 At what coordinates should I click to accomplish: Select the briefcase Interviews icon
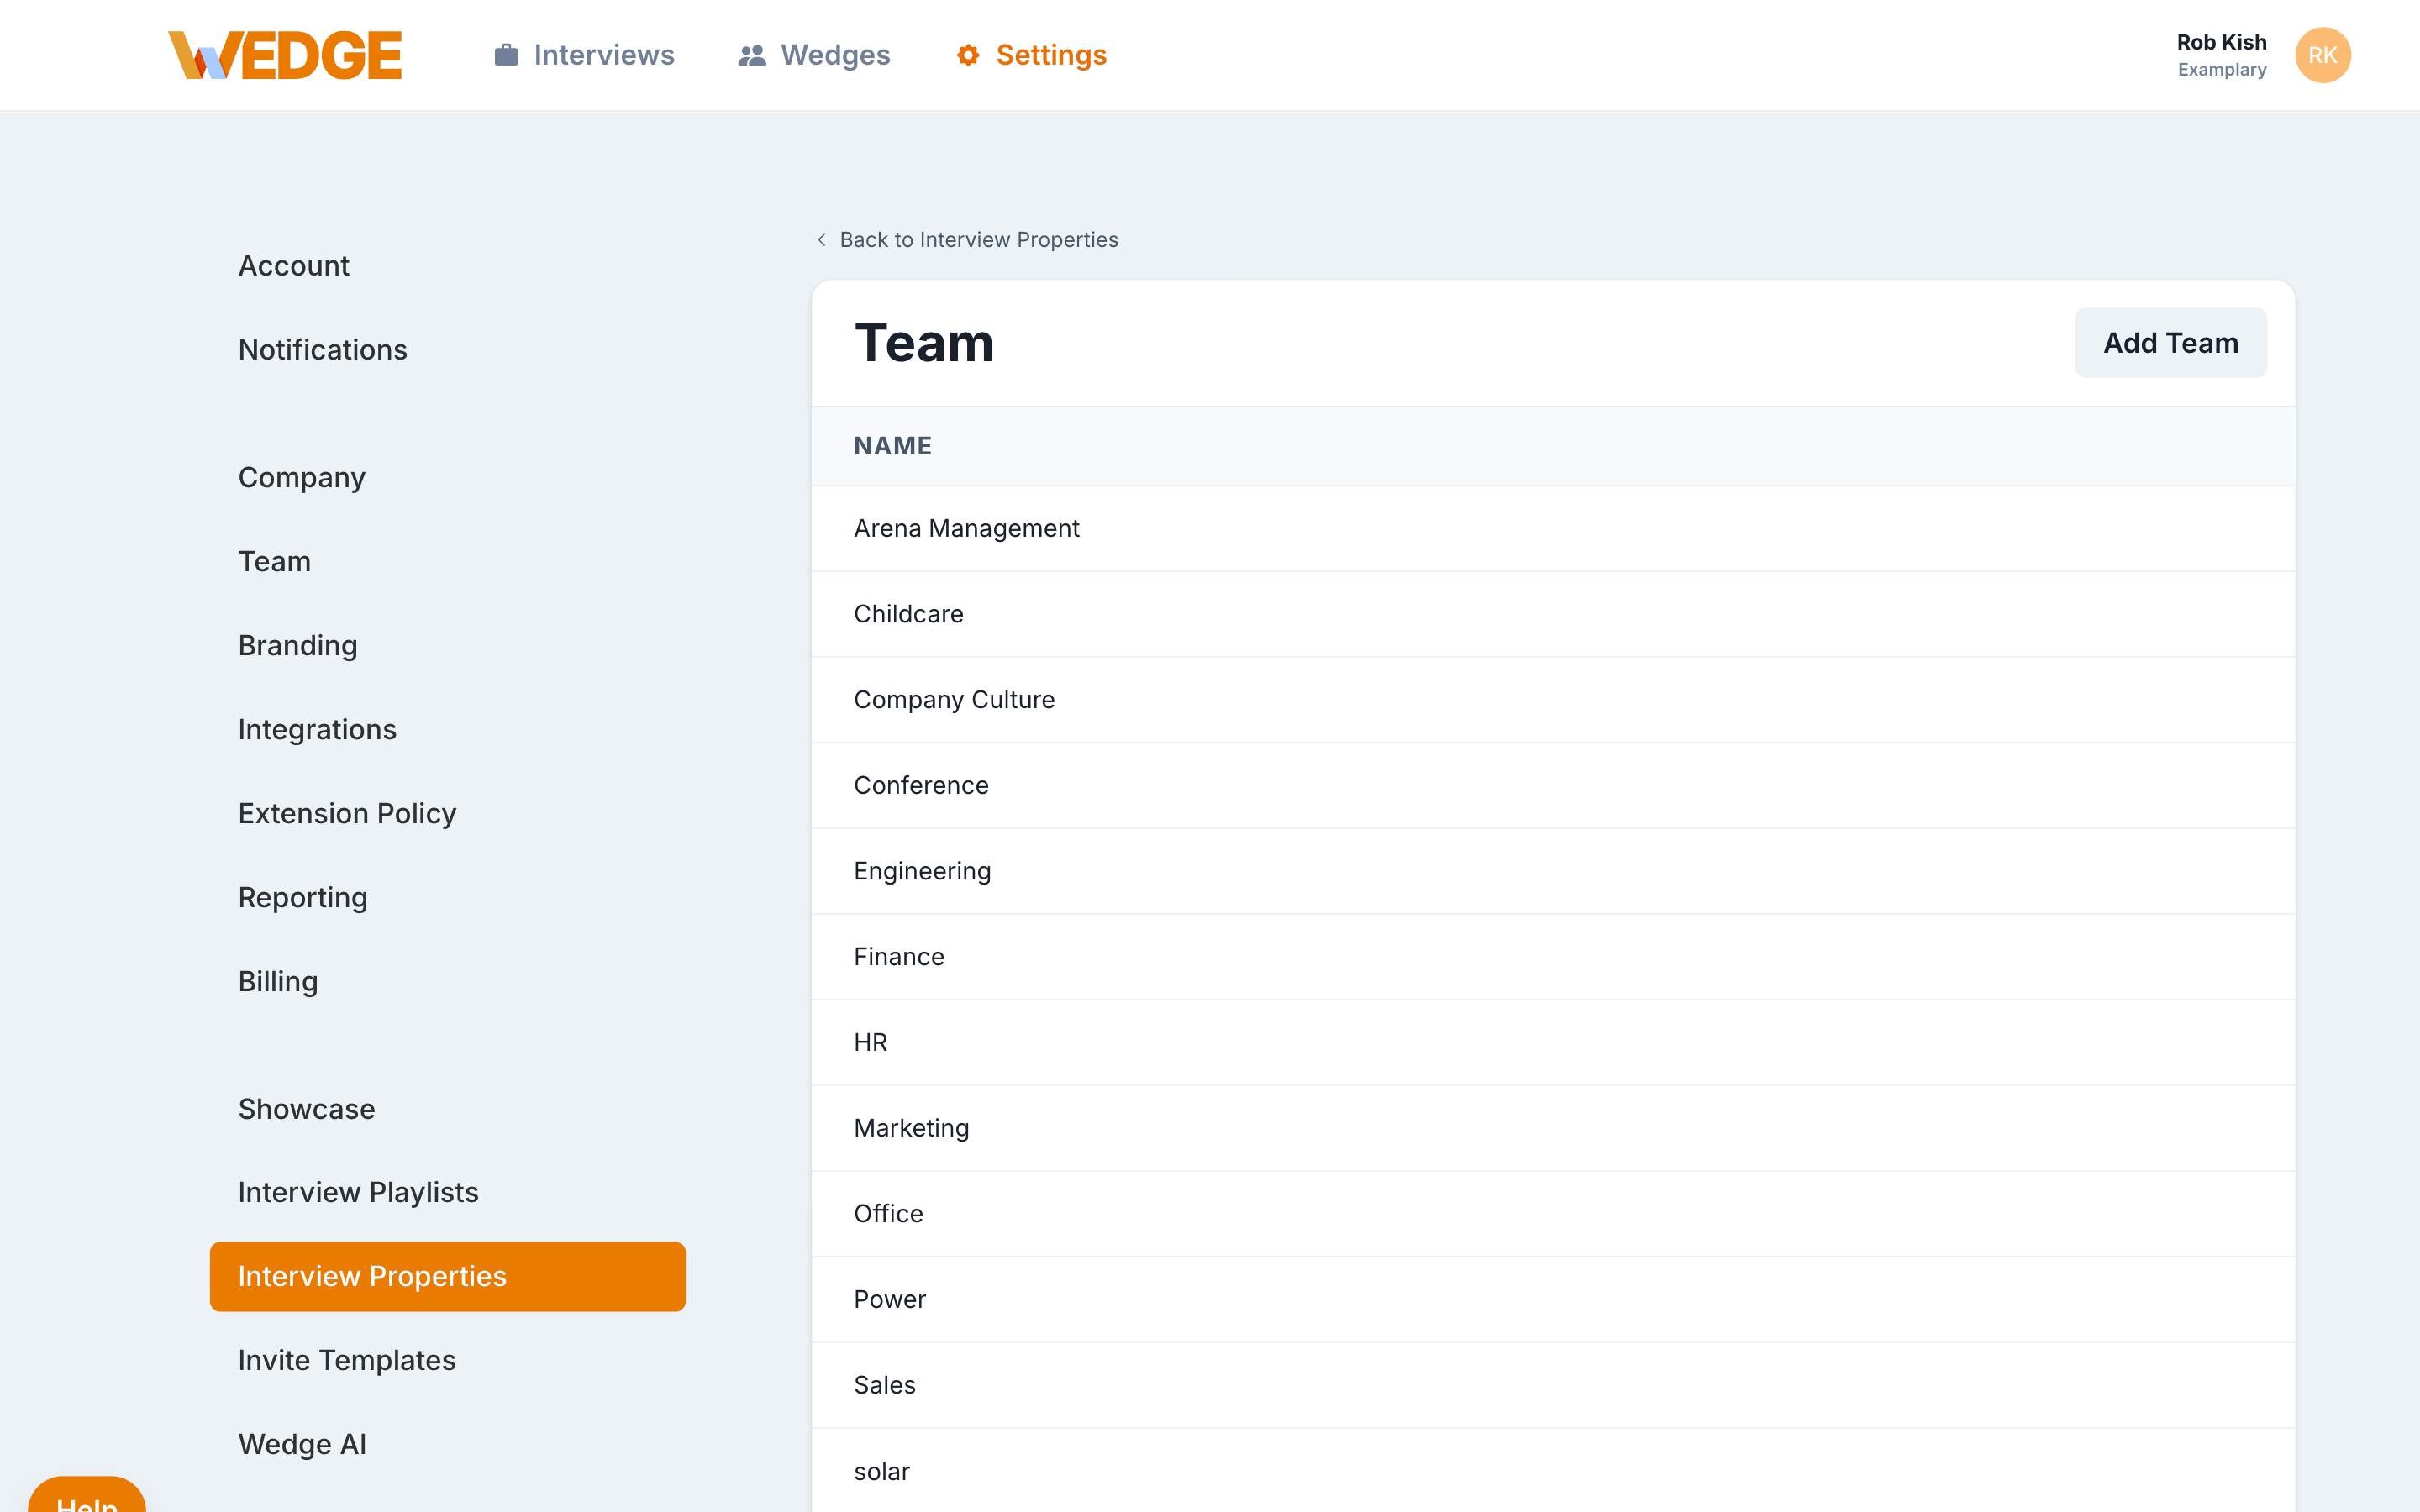(x=505, y=55)
